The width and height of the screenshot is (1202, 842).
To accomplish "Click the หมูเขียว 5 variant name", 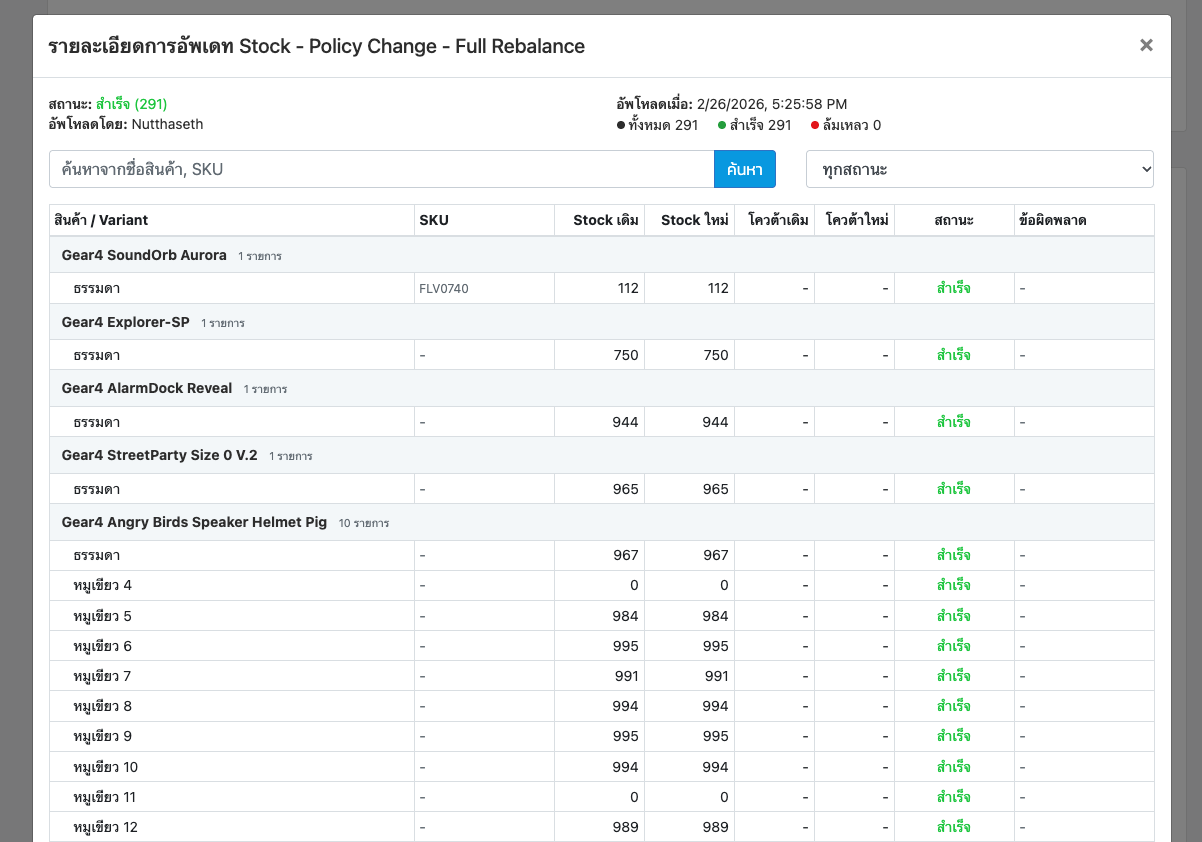I will (103, 615).
